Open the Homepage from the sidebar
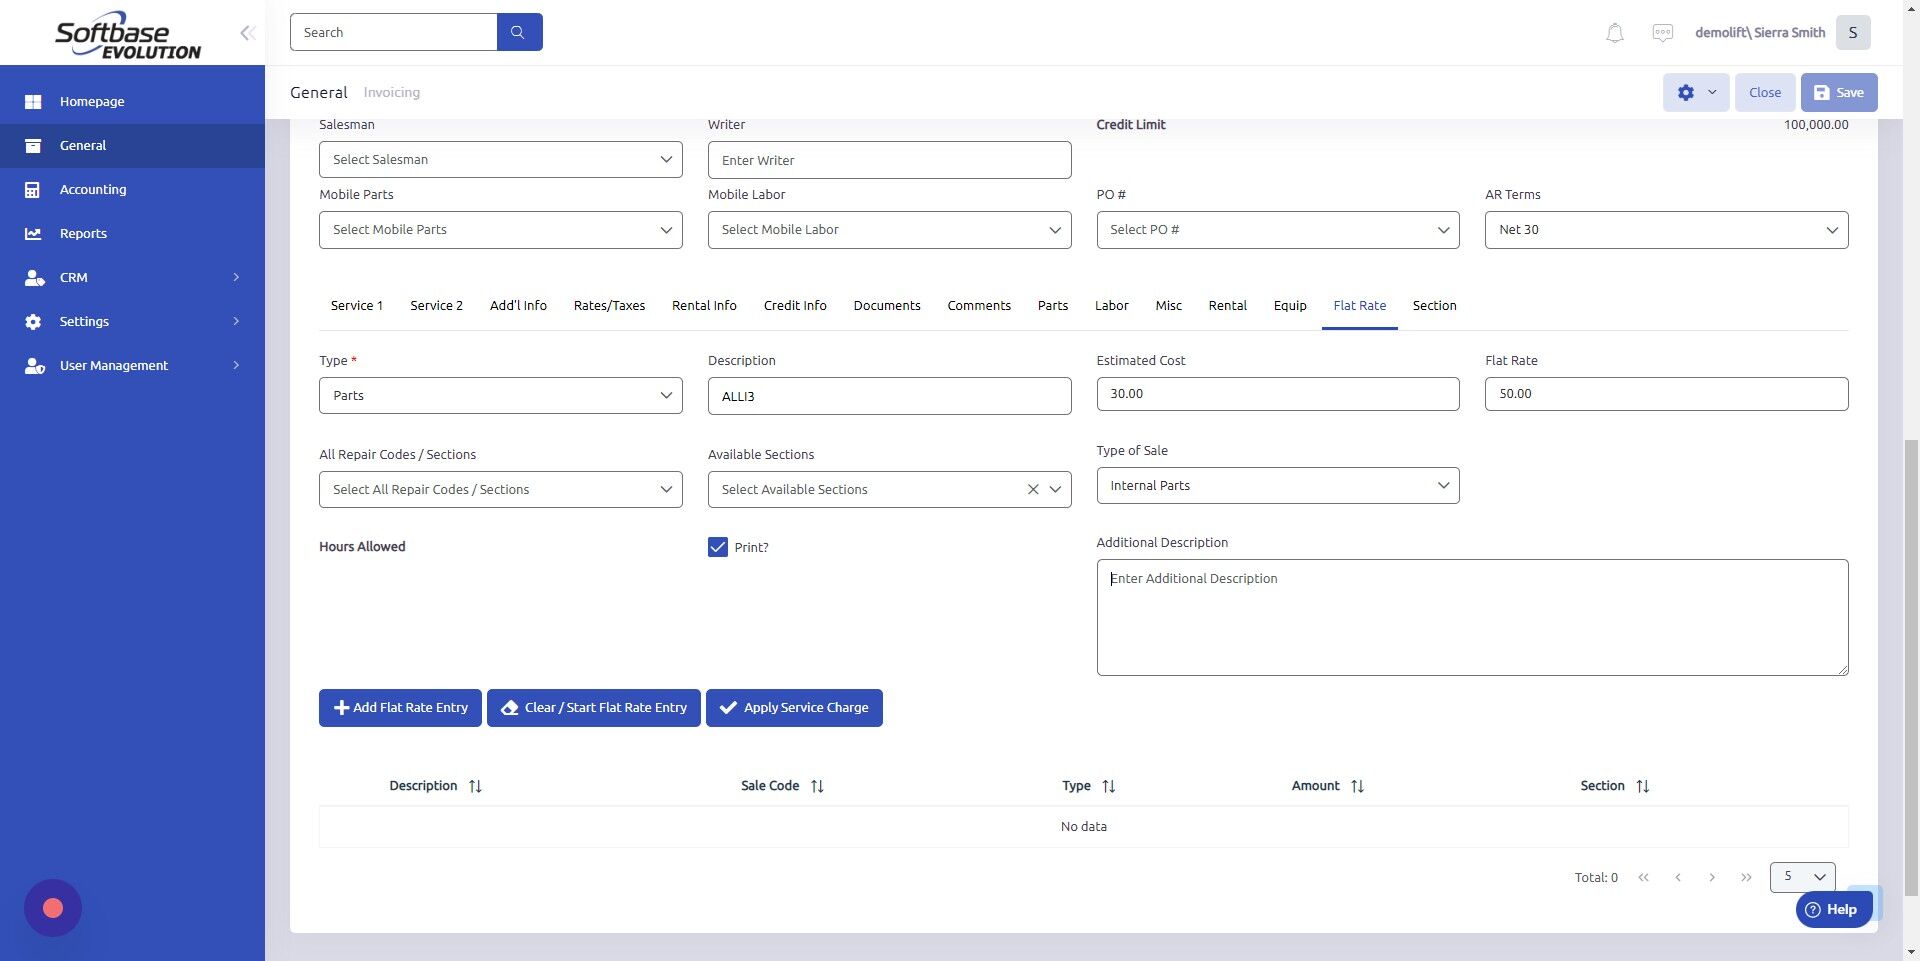 [91, 101]
